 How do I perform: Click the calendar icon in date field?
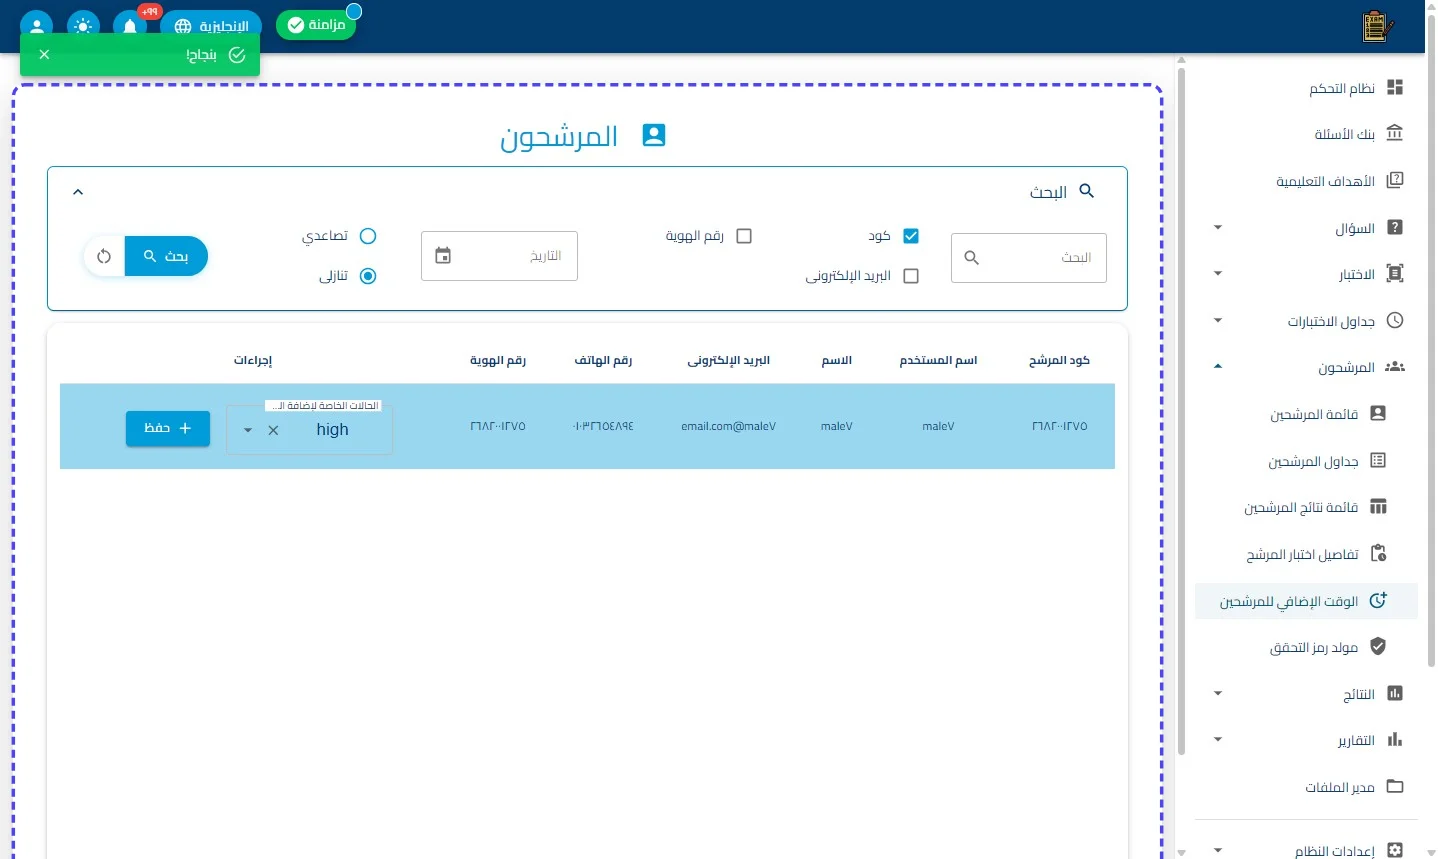click(x=443, y=256)
